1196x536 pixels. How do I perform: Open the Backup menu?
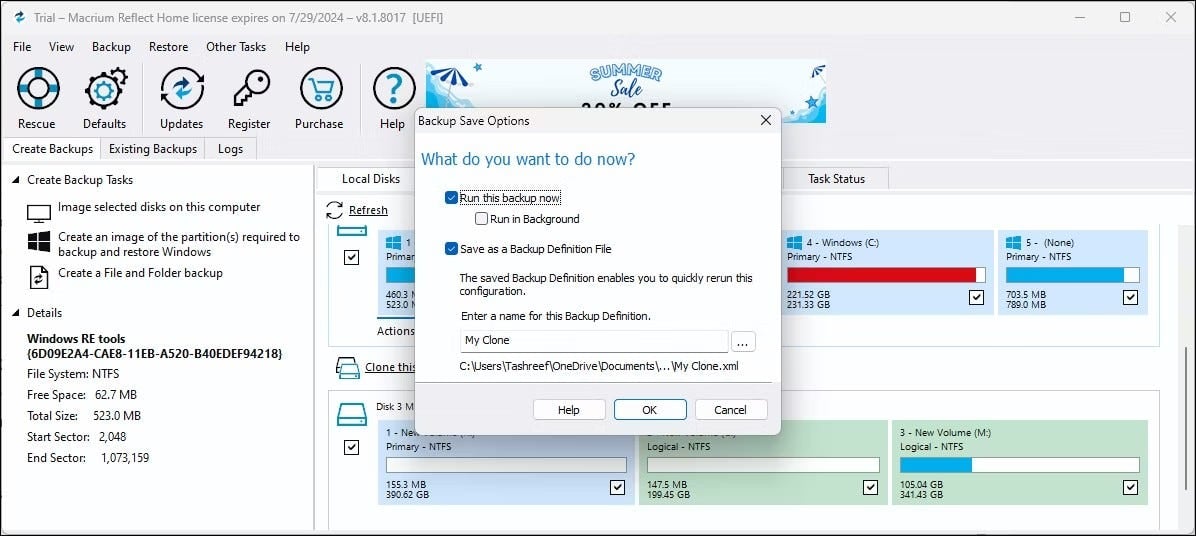pos(111,47)
